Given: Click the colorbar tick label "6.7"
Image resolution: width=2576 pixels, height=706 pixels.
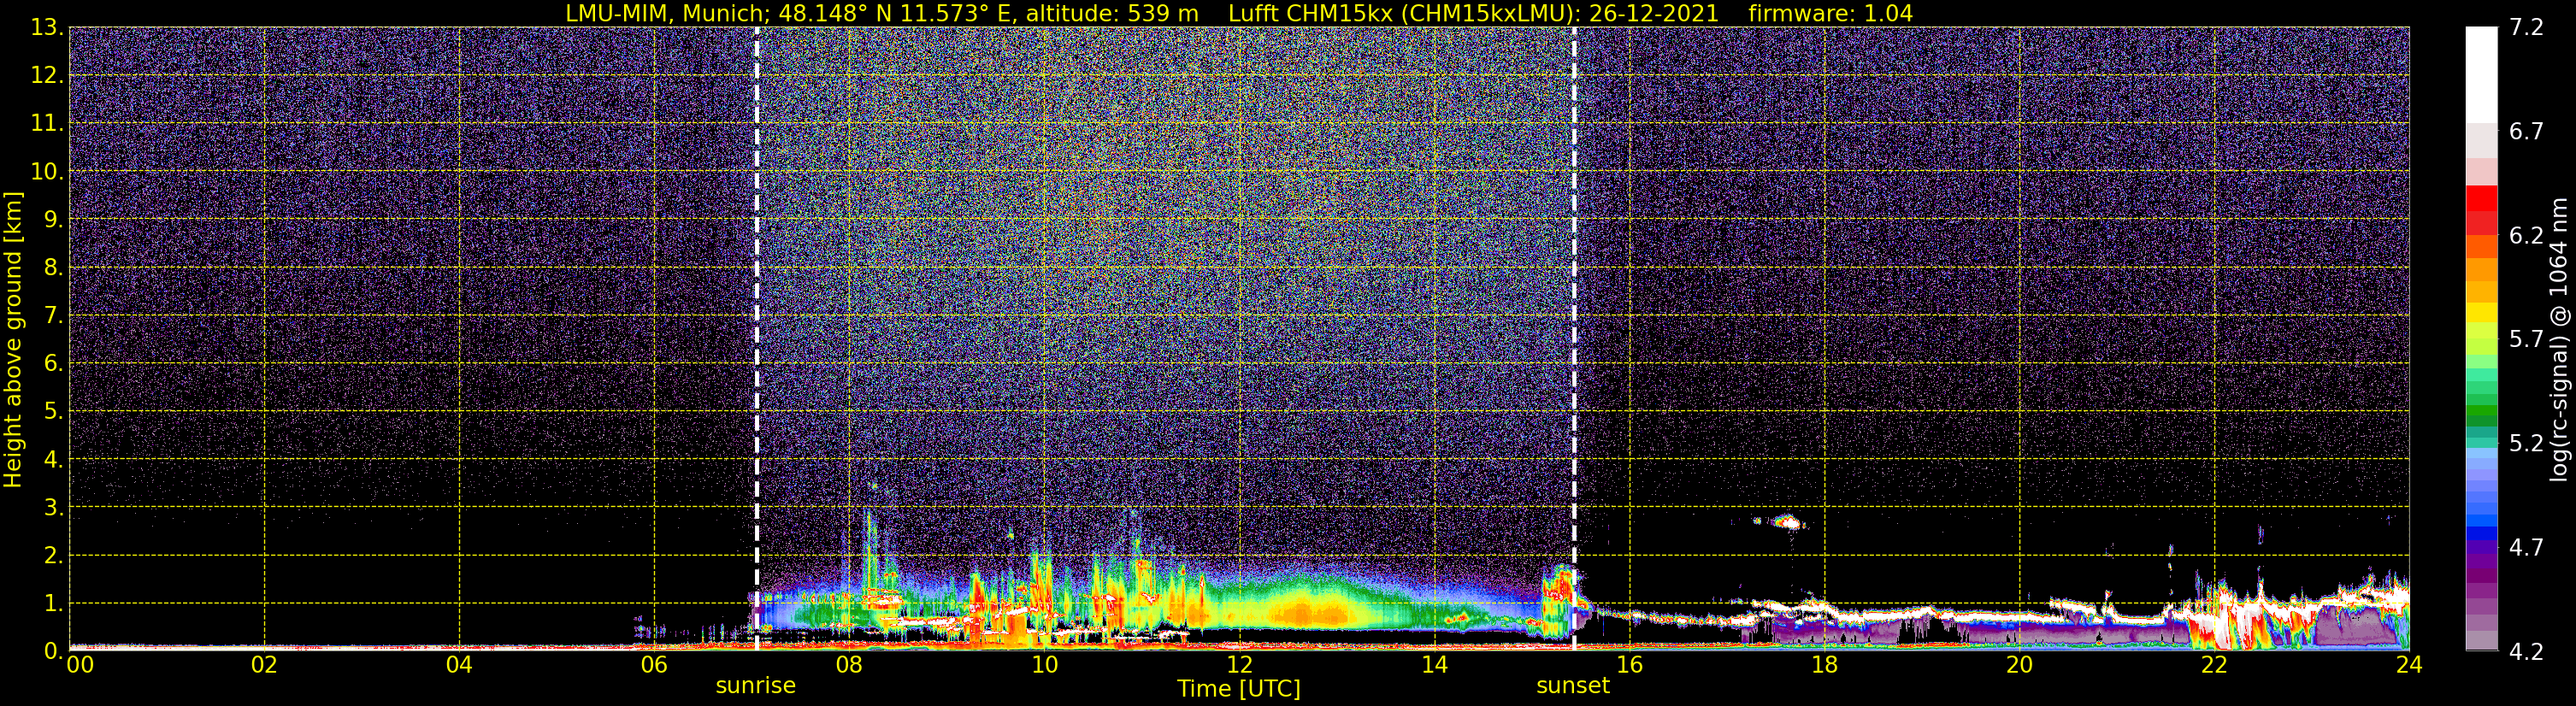Looking at the screenshot, I should point(2526,132).
